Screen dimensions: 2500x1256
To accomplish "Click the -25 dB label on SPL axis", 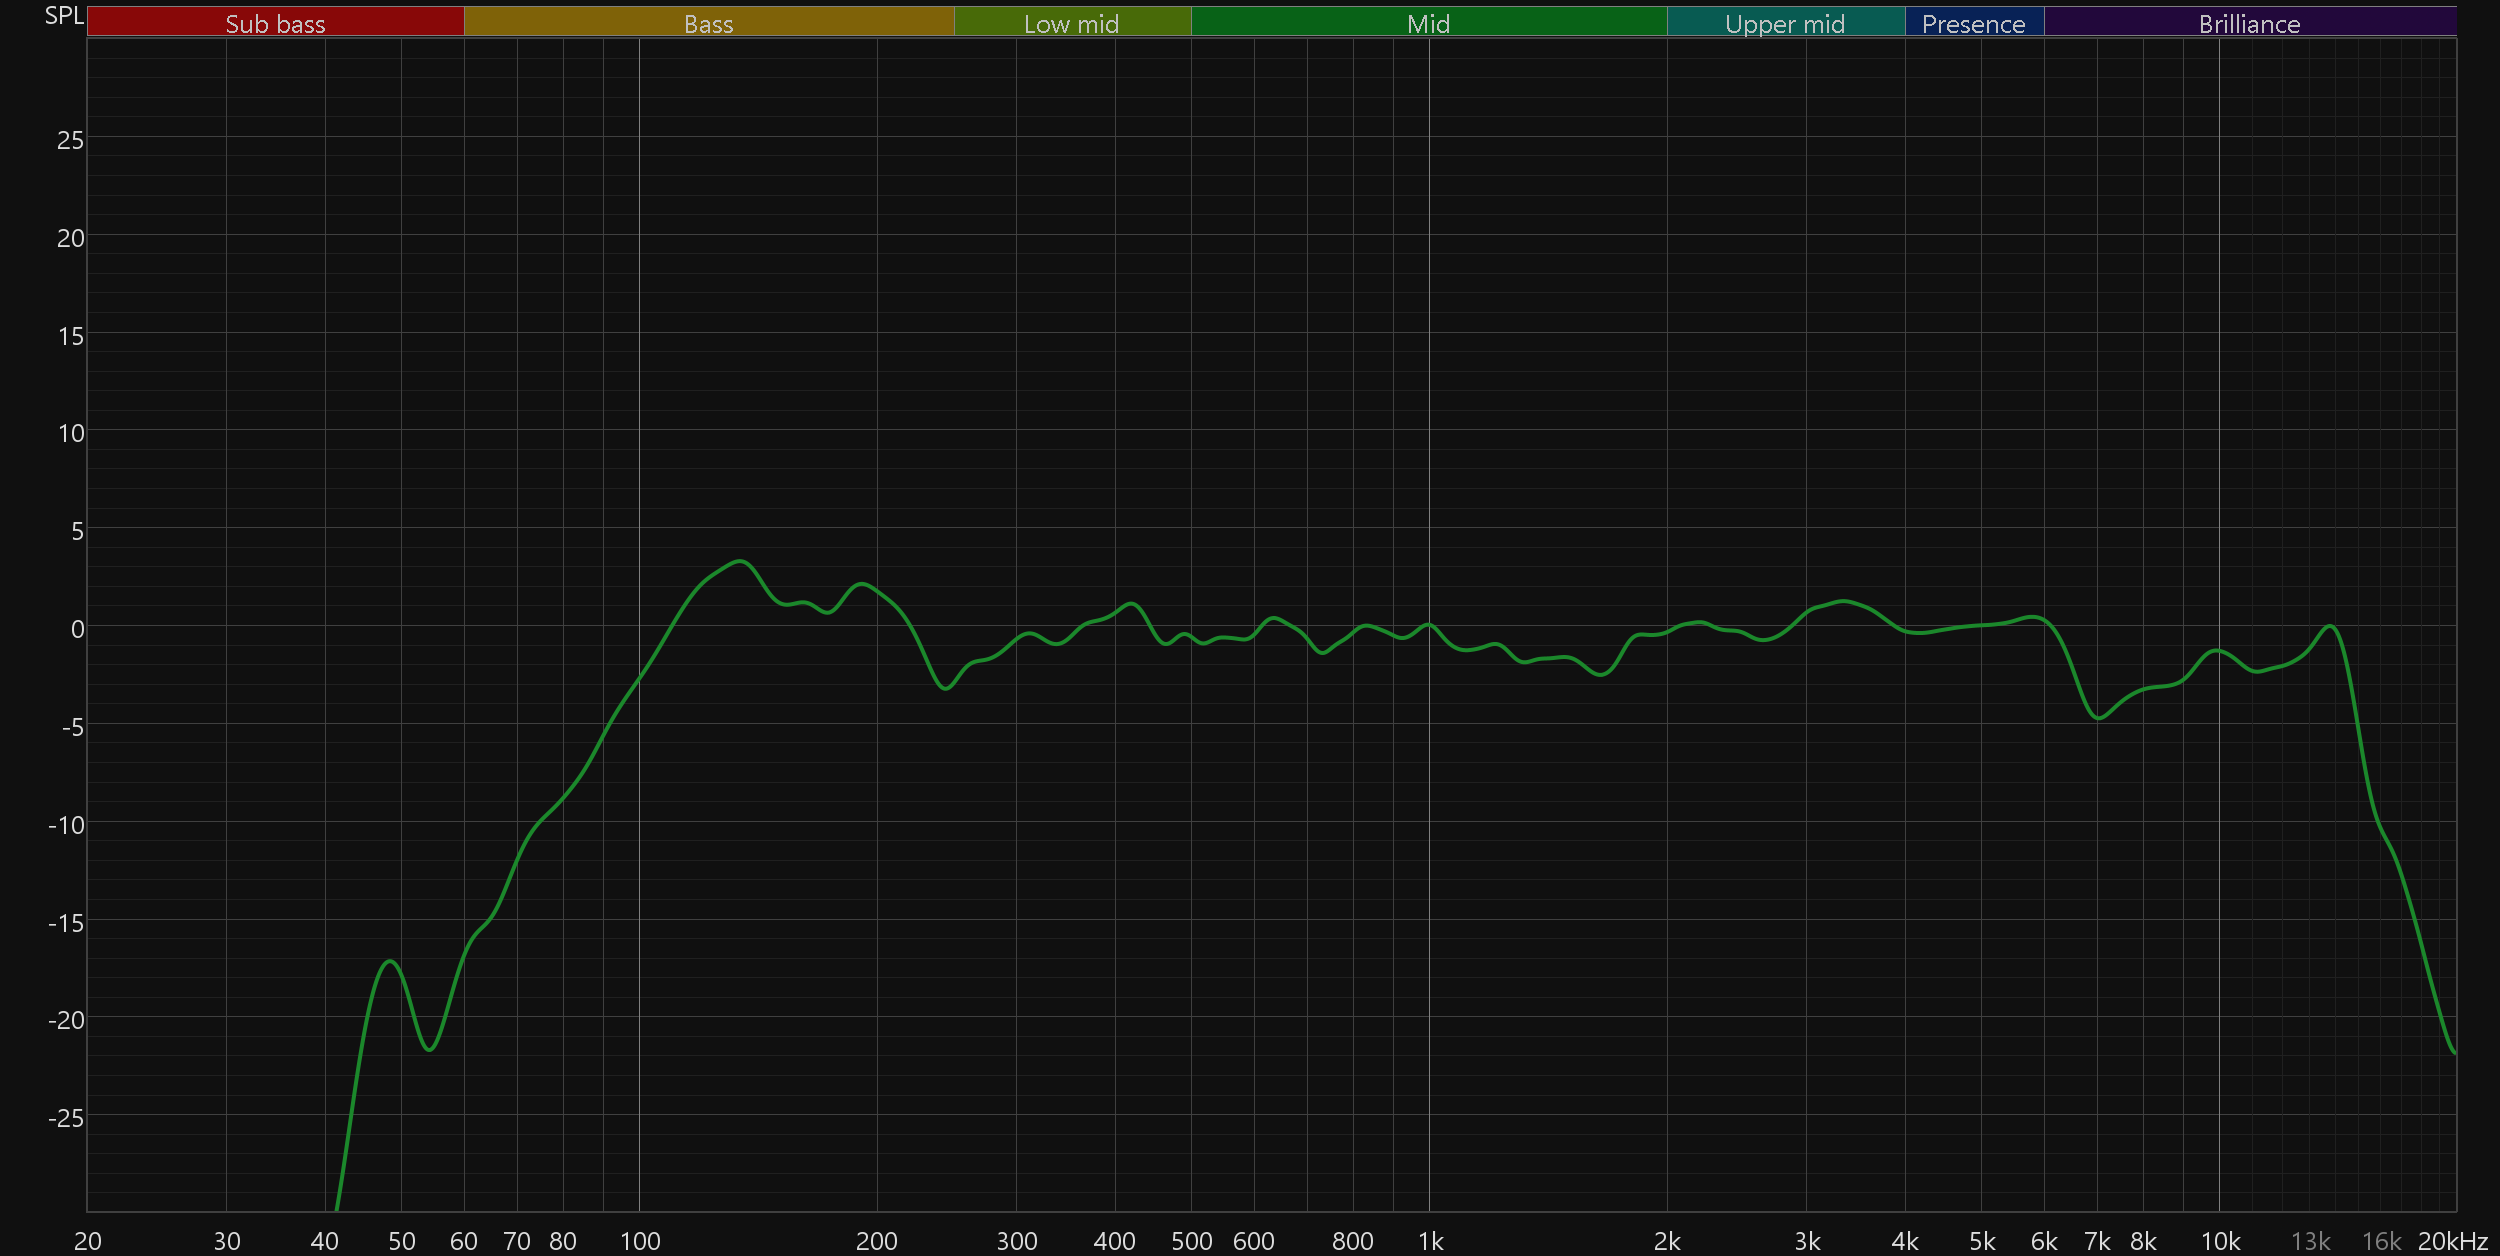I will [x=66, y=1117].
